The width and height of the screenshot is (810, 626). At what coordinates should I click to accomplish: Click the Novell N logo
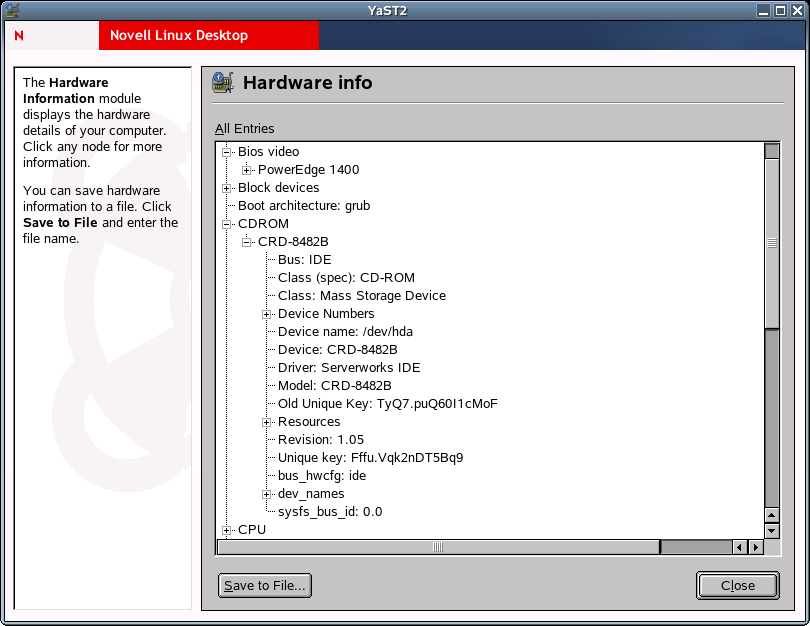tap(19, 36)
